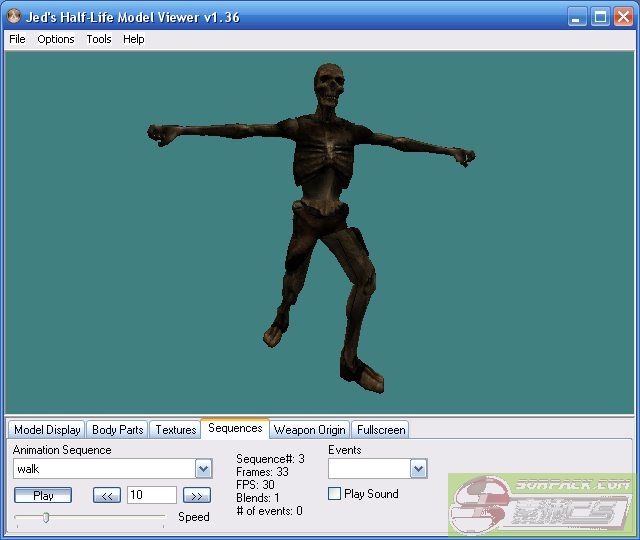Click the app icon in the title bar
640x540 pixels.
[13, 17]
